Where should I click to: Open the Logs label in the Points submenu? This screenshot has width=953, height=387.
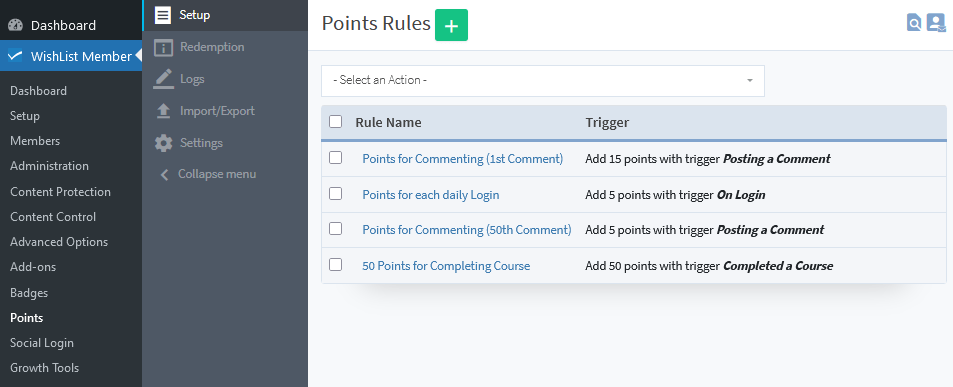click(192, 80)
